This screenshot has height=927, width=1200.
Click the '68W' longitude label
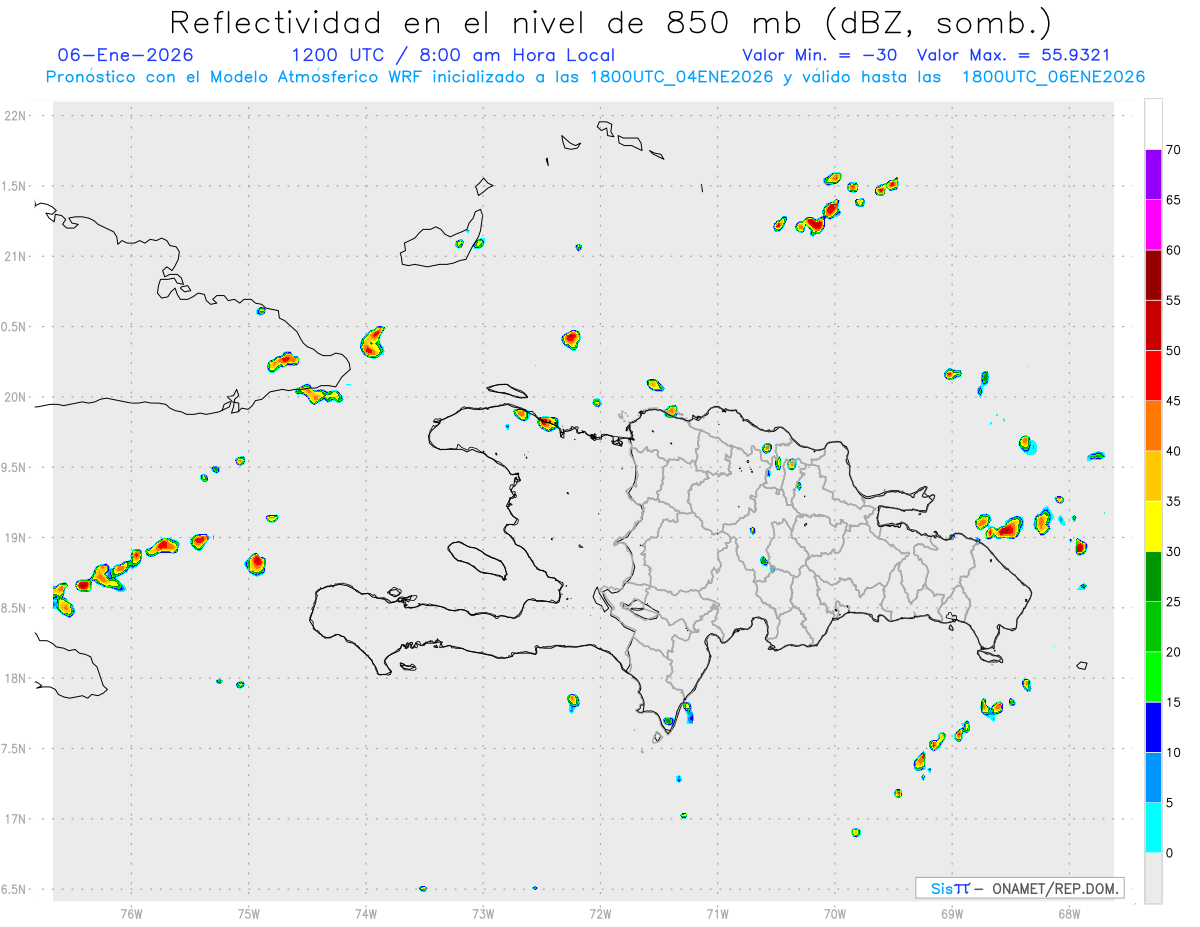[1069, 913]
